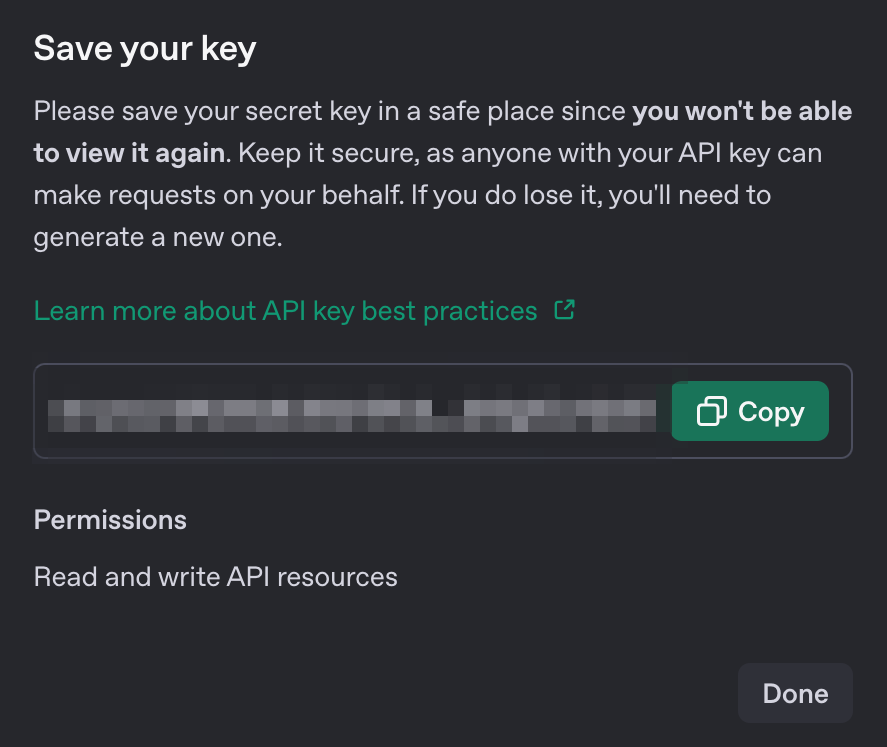Select the external link icon beside best practices
This screenshot has width=887, height=747.
tap(565, 310)
